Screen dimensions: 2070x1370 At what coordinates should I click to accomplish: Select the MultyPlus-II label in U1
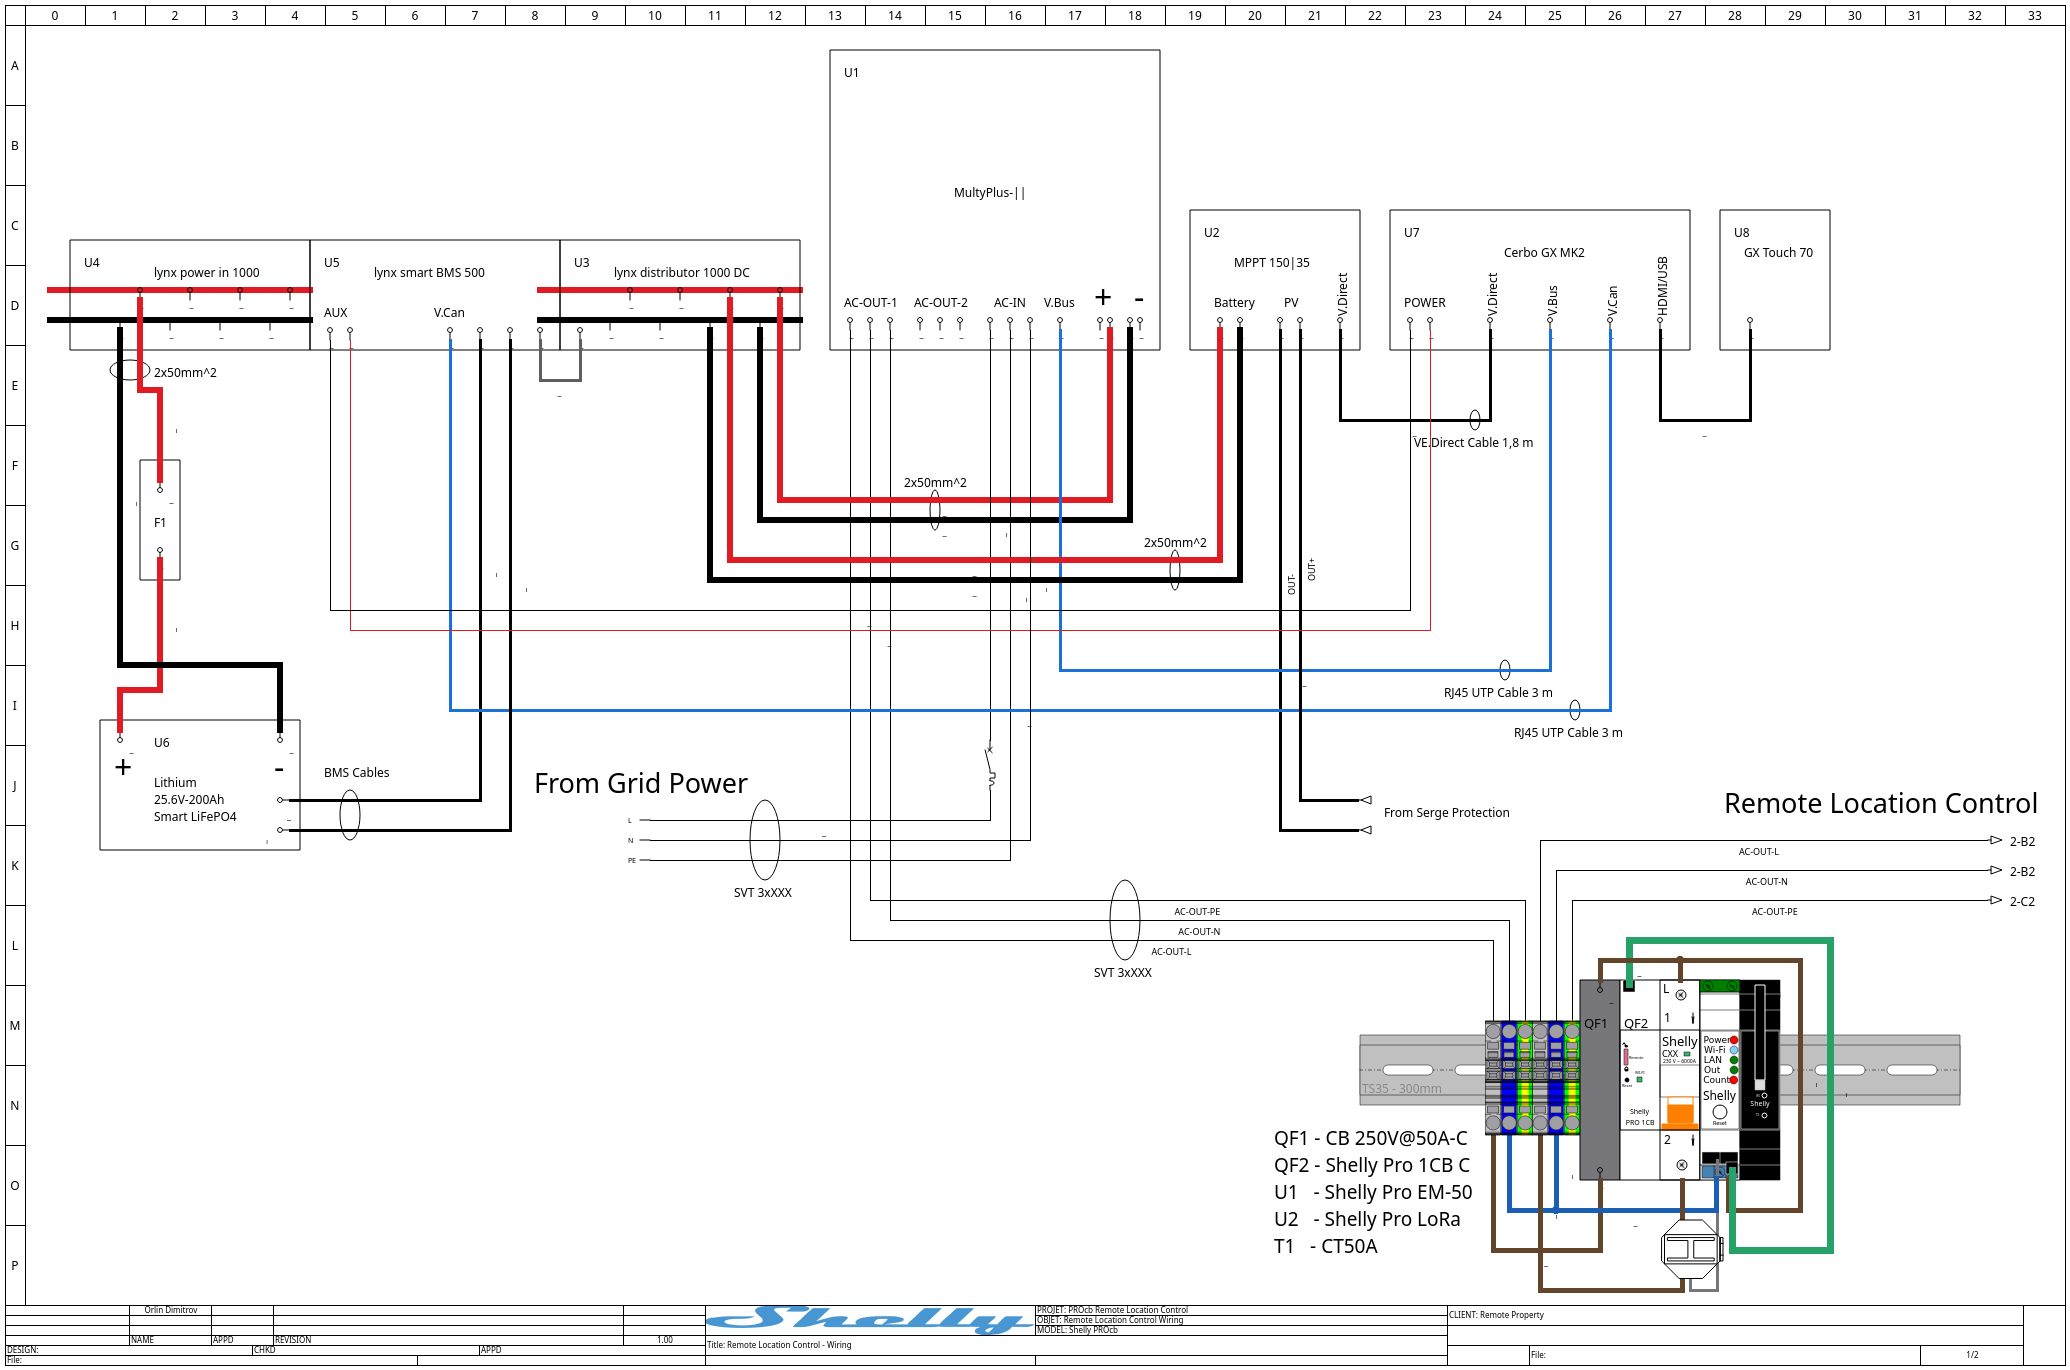(x=989, y=193)
